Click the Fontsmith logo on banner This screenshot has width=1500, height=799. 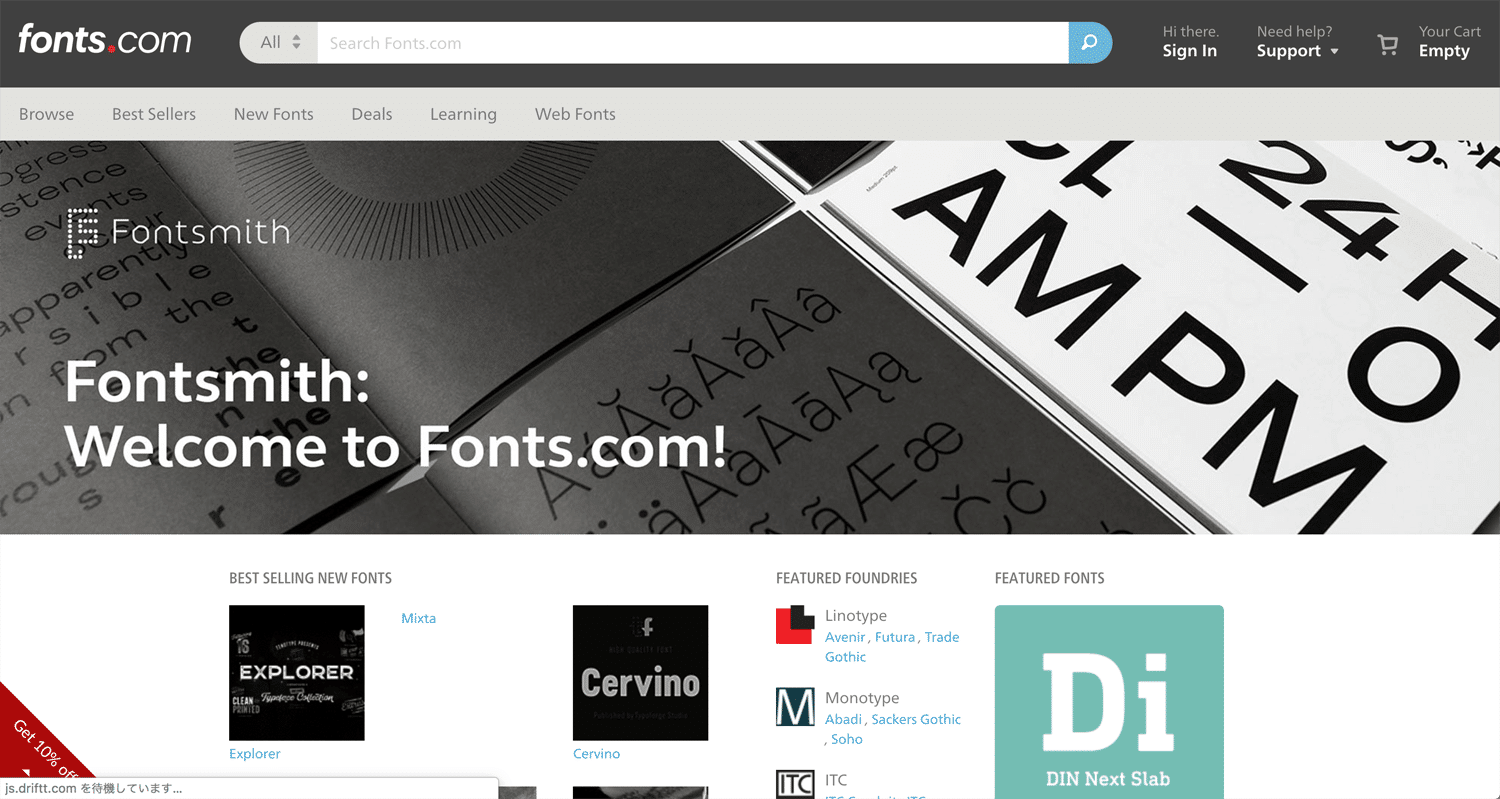177,233
